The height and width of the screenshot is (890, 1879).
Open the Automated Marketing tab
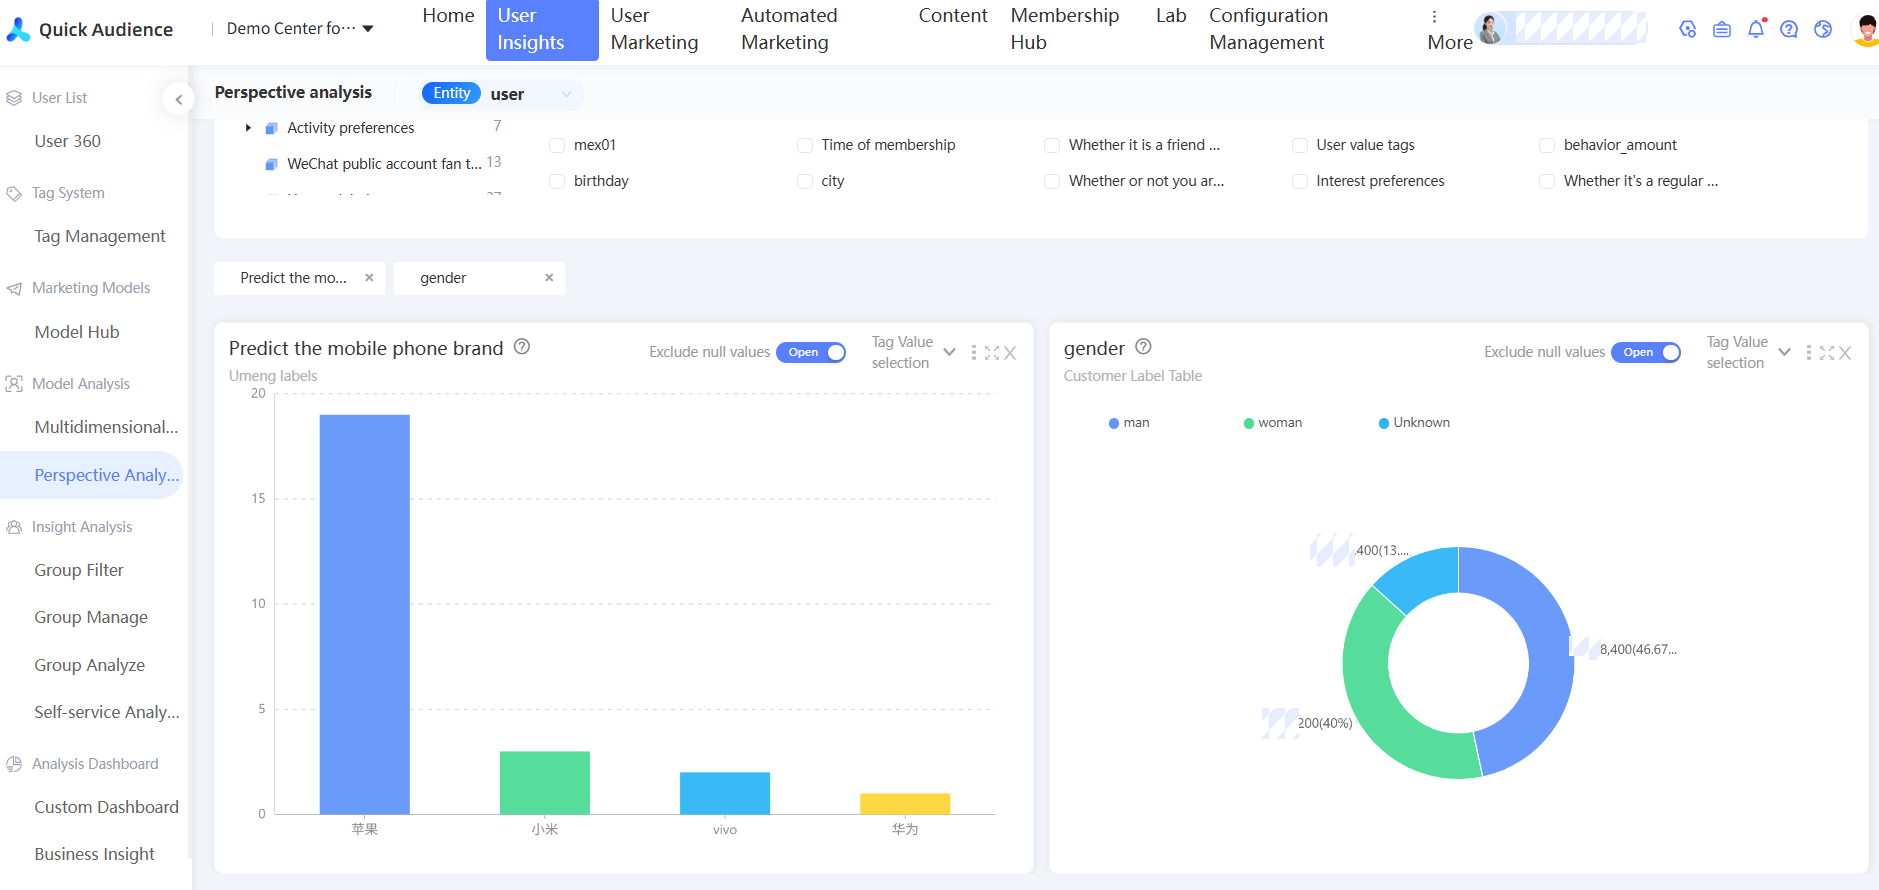point(789,29)
